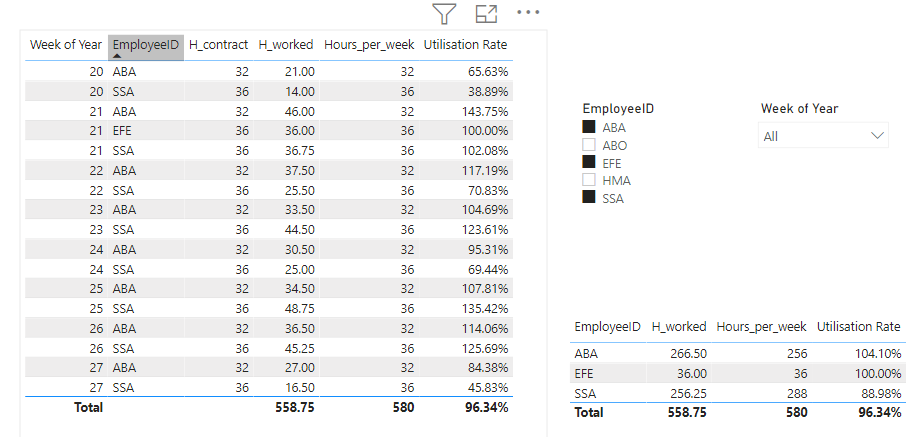Sort summary table by EmployeeID header
This screenshot has height=437, width=922.
tap(607, 326)
